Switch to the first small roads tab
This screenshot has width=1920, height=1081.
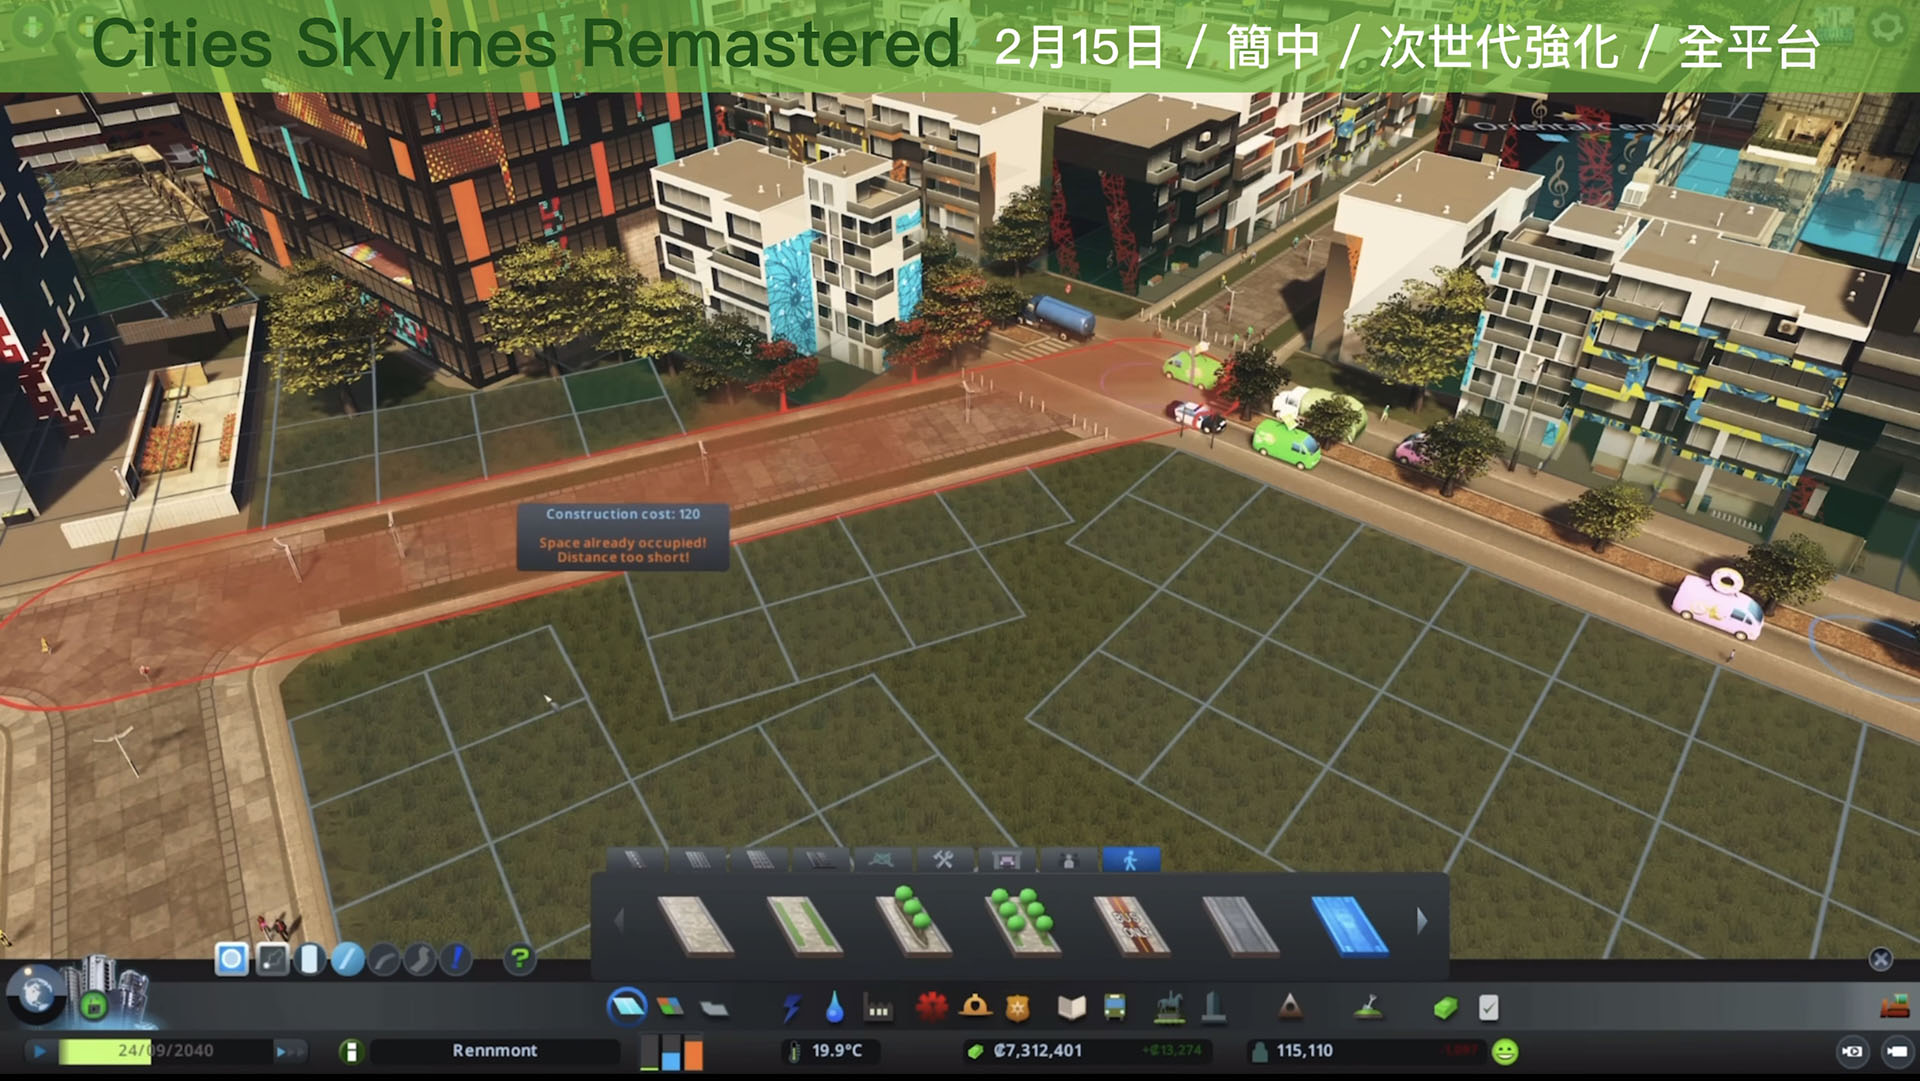tap(636, 860)
